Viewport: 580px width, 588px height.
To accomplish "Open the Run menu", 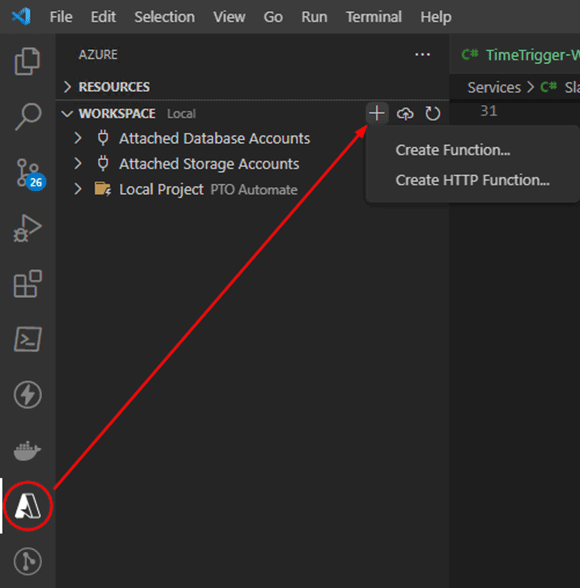I will pyautogui.click(x=314, y=17).
